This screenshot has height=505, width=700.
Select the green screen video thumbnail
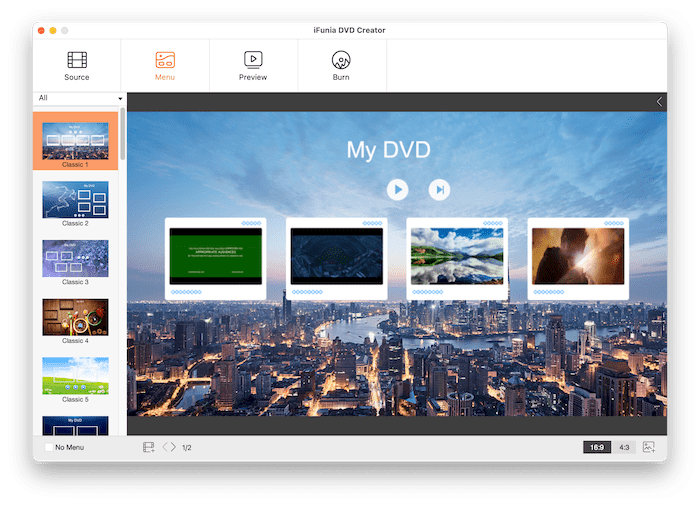[x=215, y=256]
